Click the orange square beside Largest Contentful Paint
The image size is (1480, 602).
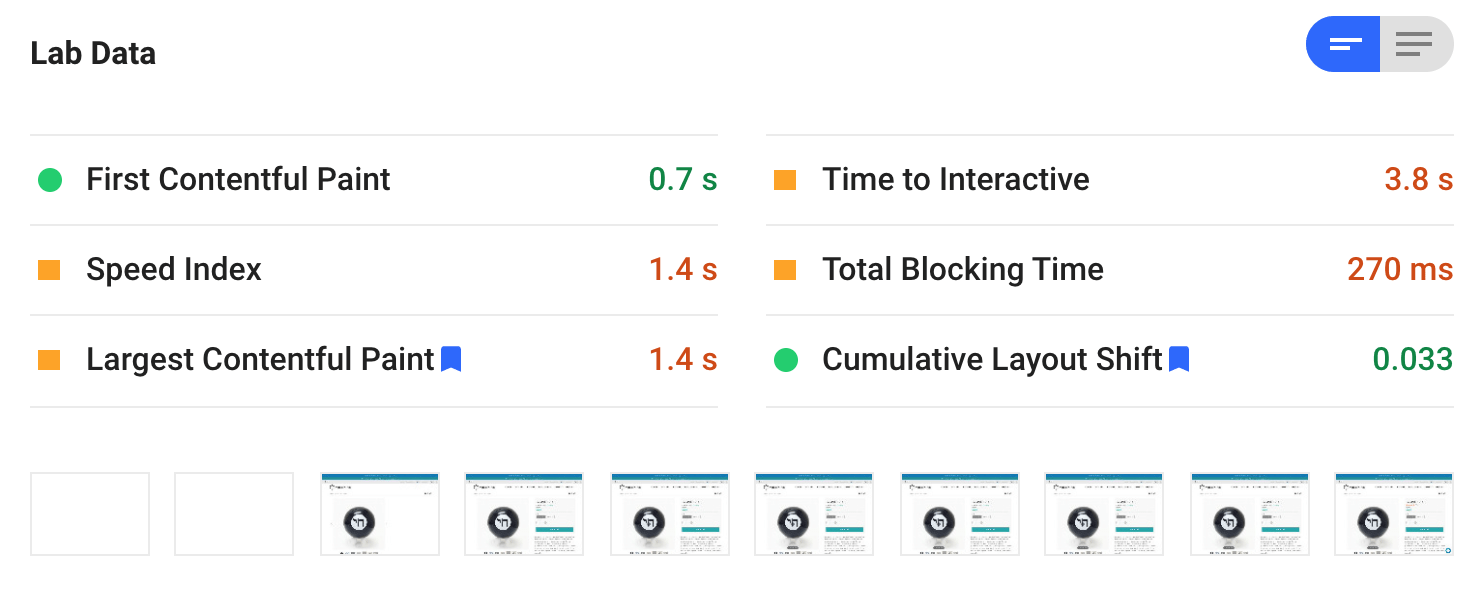coord(50,360)
